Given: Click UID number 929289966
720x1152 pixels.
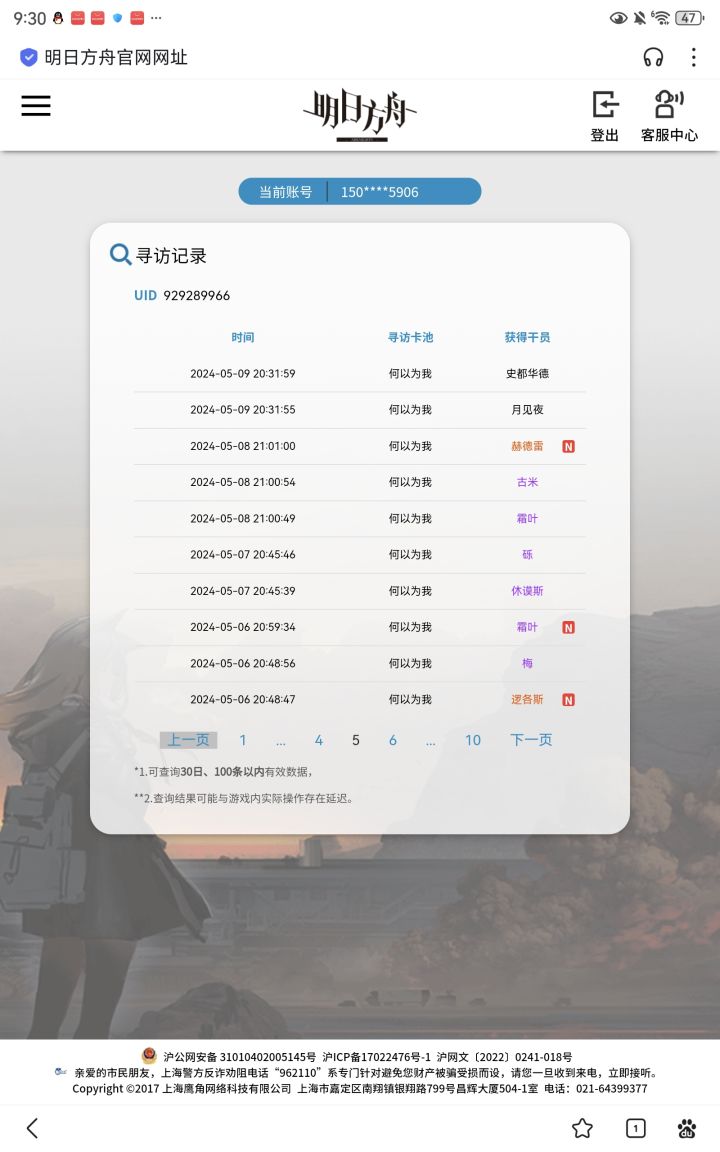Looking at the screenshot, I should [x=196, y=295].
